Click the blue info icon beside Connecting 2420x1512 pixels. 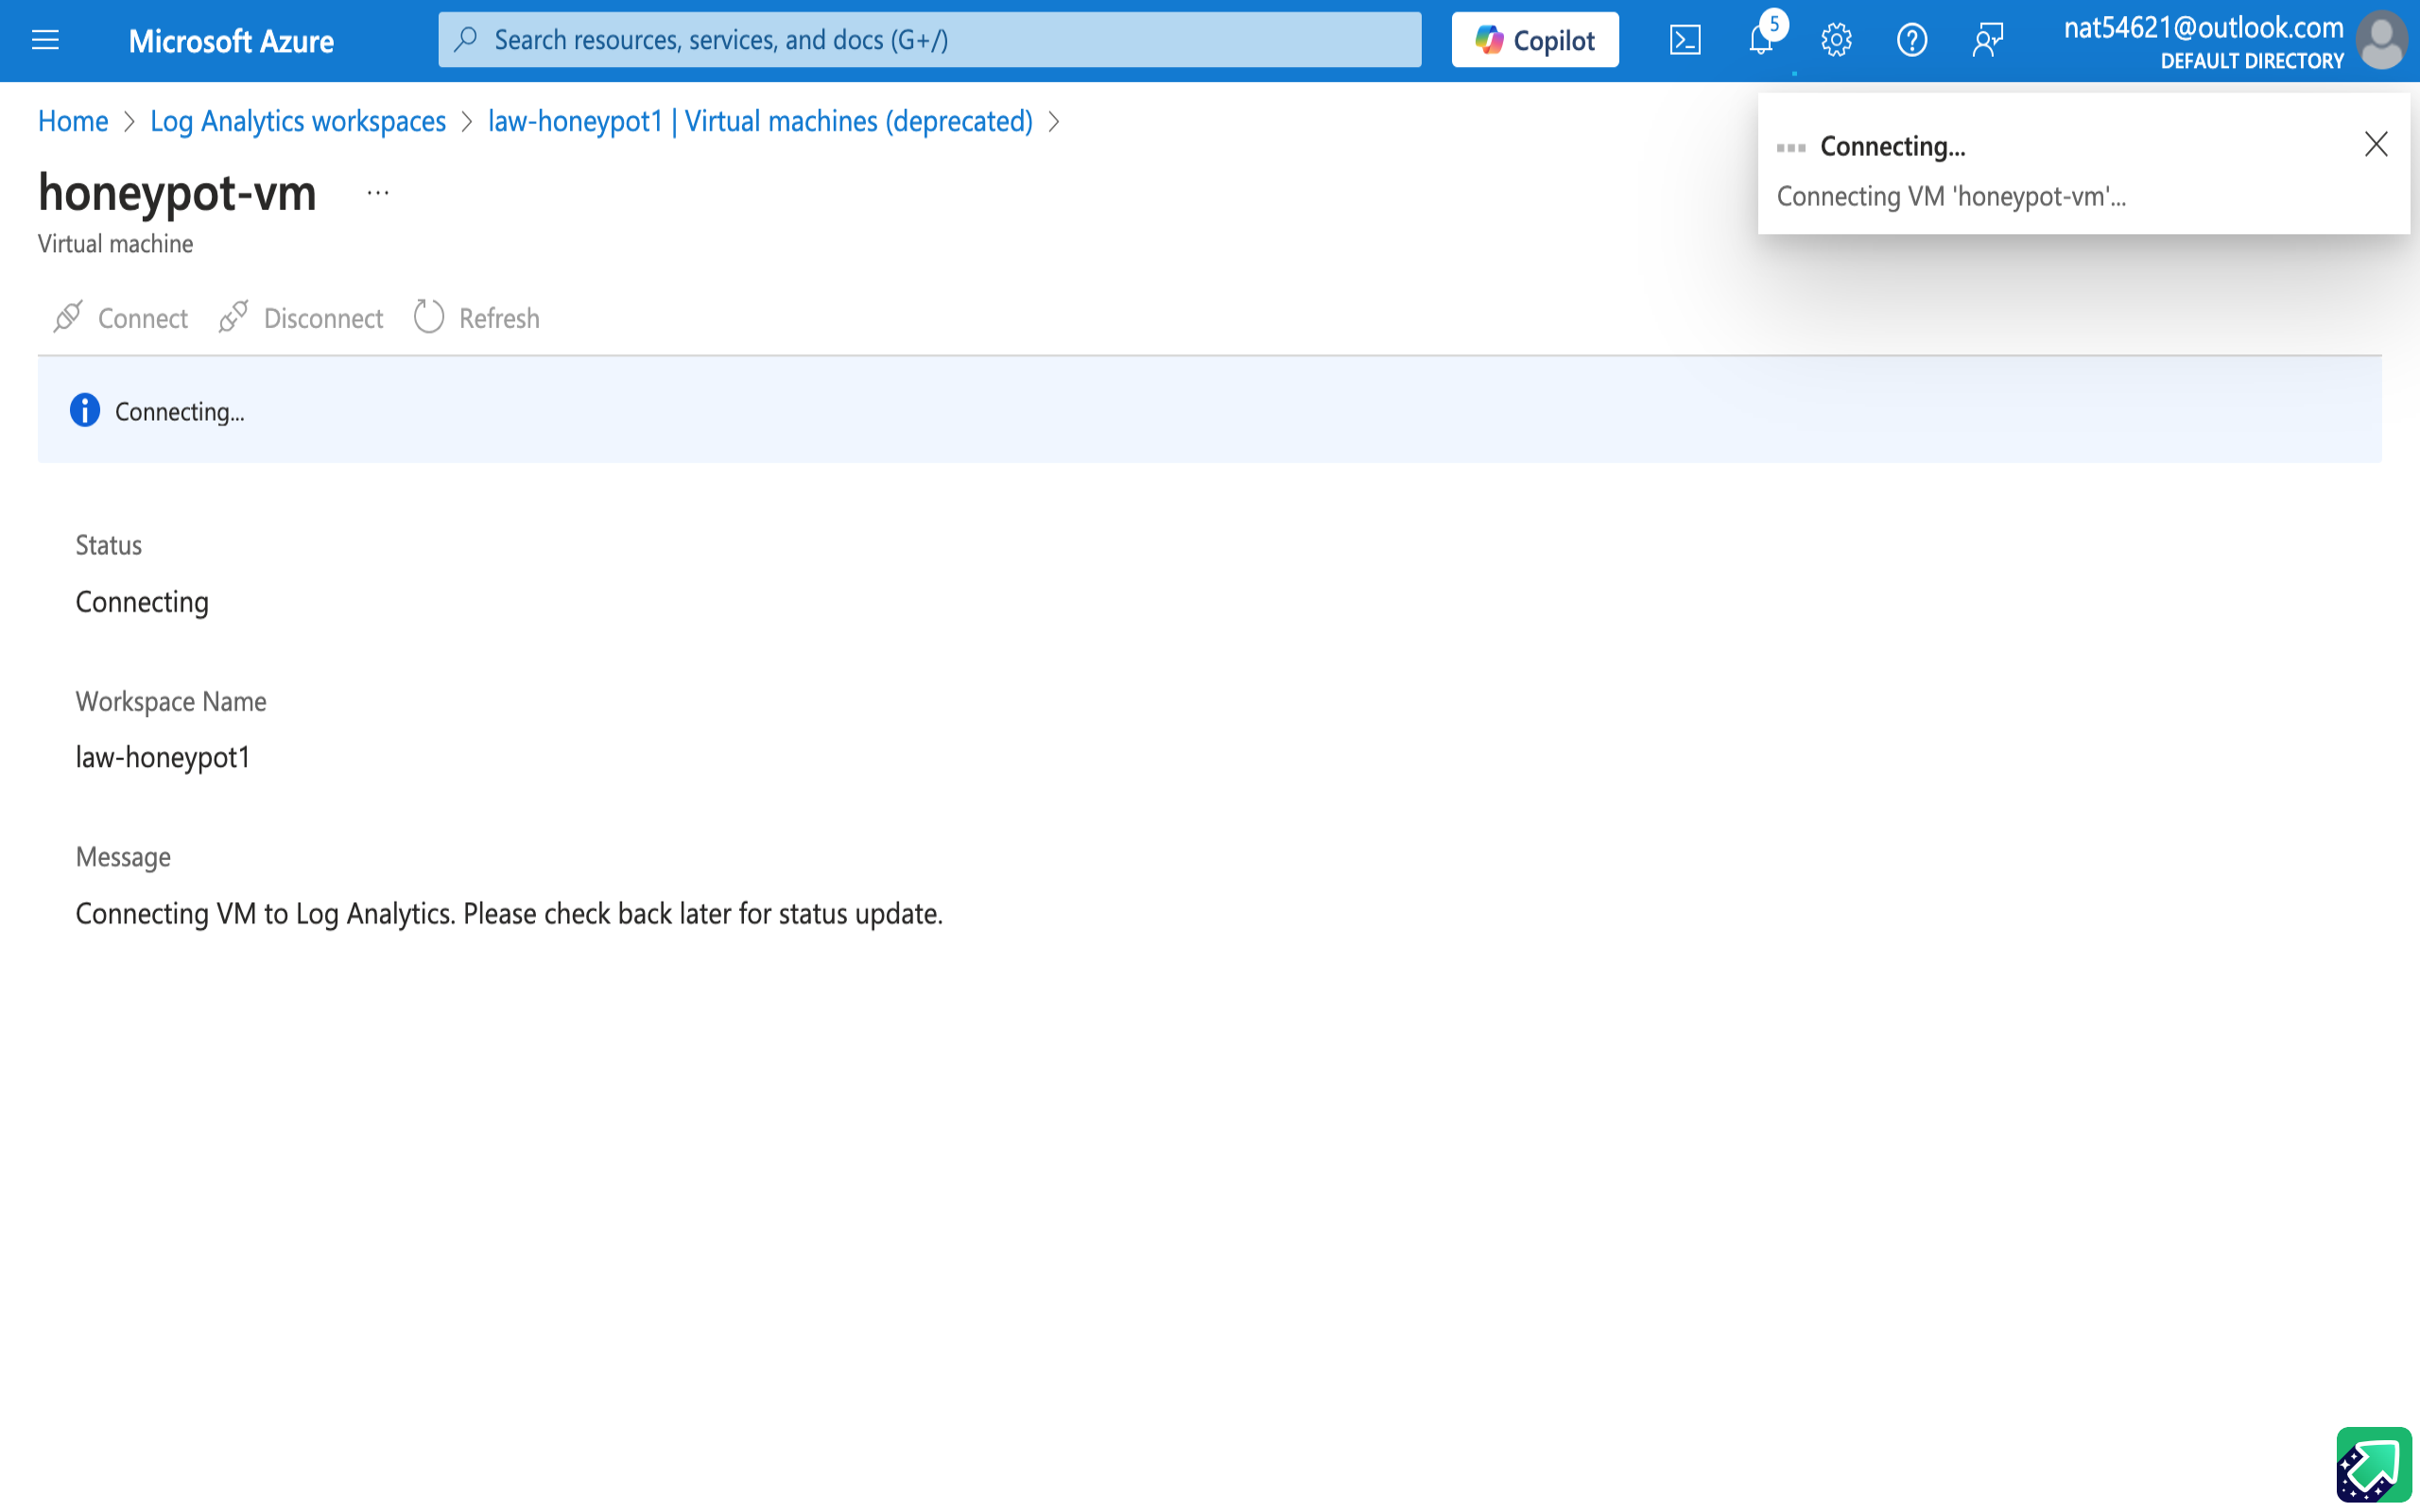click(x=85, y=410)
